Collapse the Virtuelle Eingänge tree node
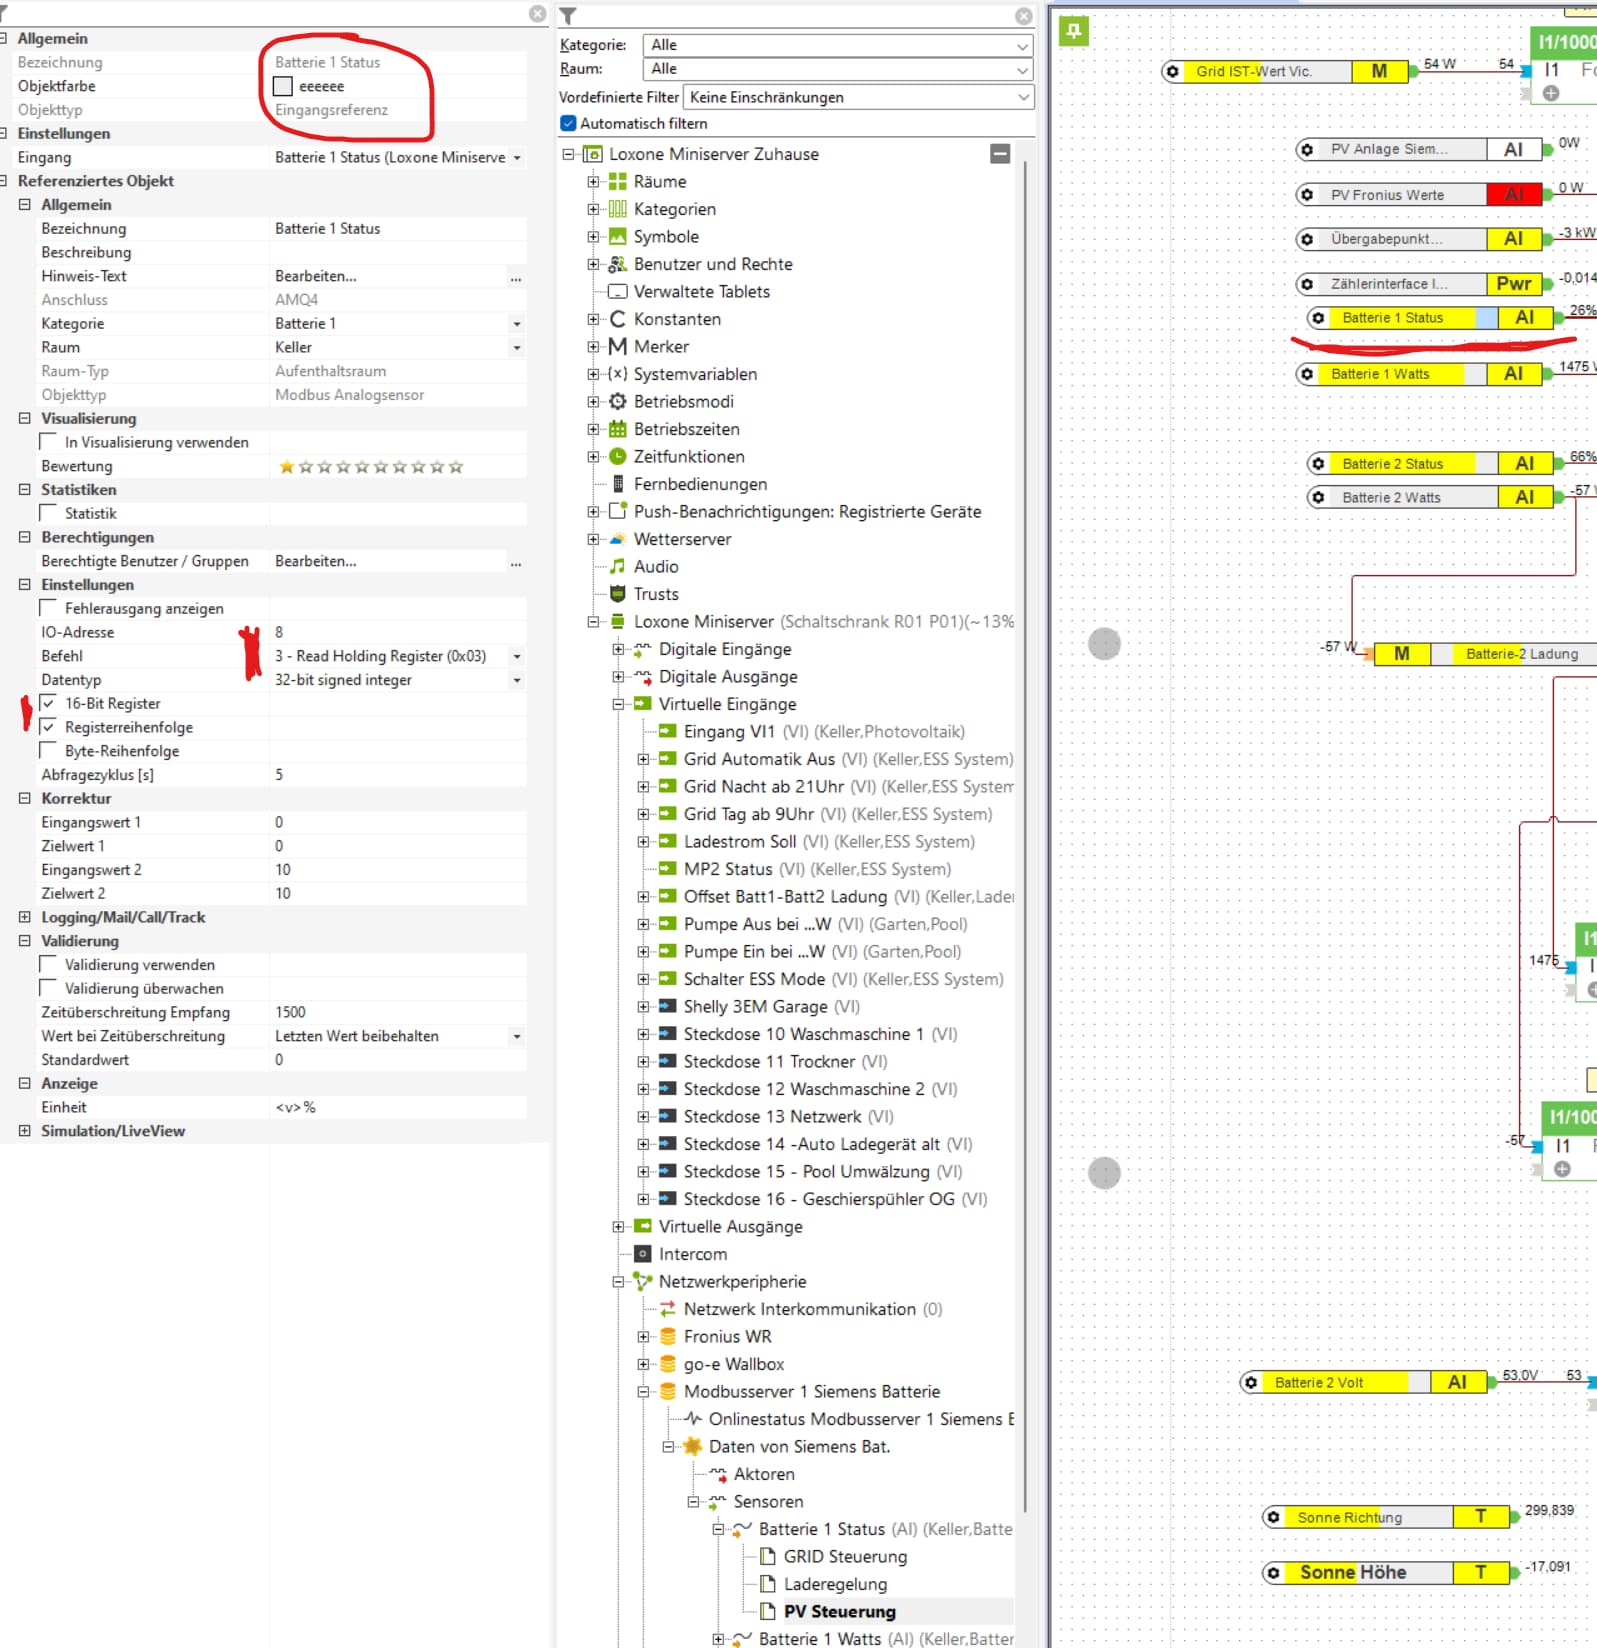Image resolution: width=1597 pixels, height=1648 pixels. coord(618,704)
